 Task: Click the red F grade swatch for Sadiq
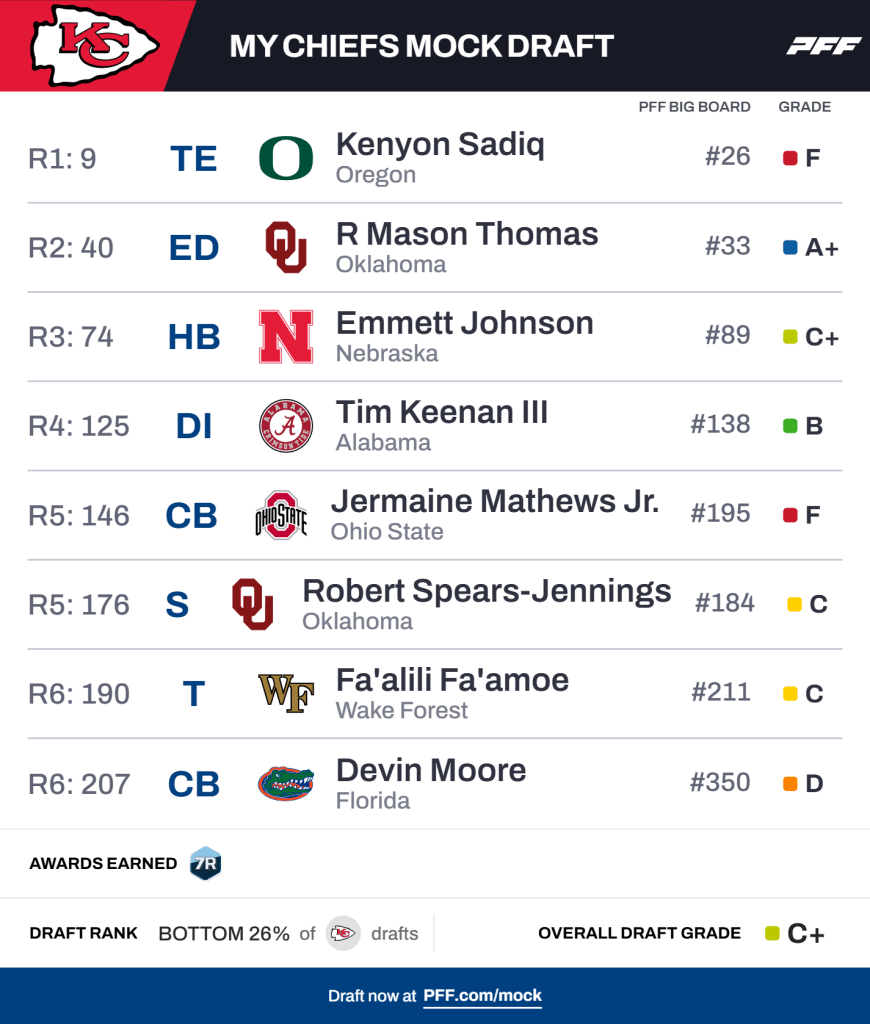pyautogui.click(x=790, y=158)
